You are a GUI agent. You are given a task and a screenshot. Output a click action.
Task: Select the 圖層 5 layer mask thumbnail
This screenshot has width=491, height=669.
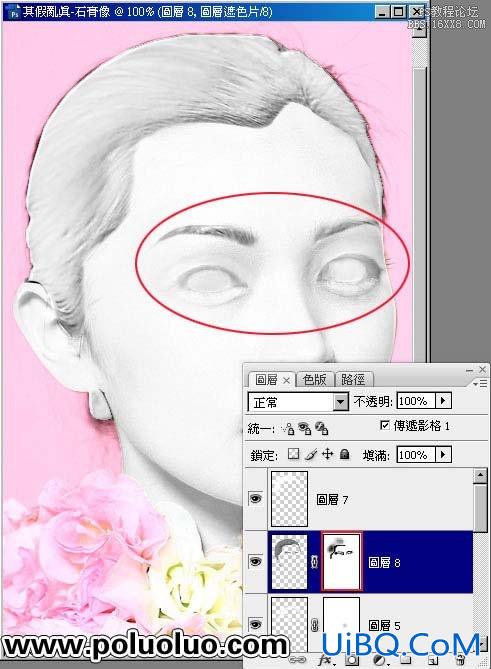click(342, 623)
